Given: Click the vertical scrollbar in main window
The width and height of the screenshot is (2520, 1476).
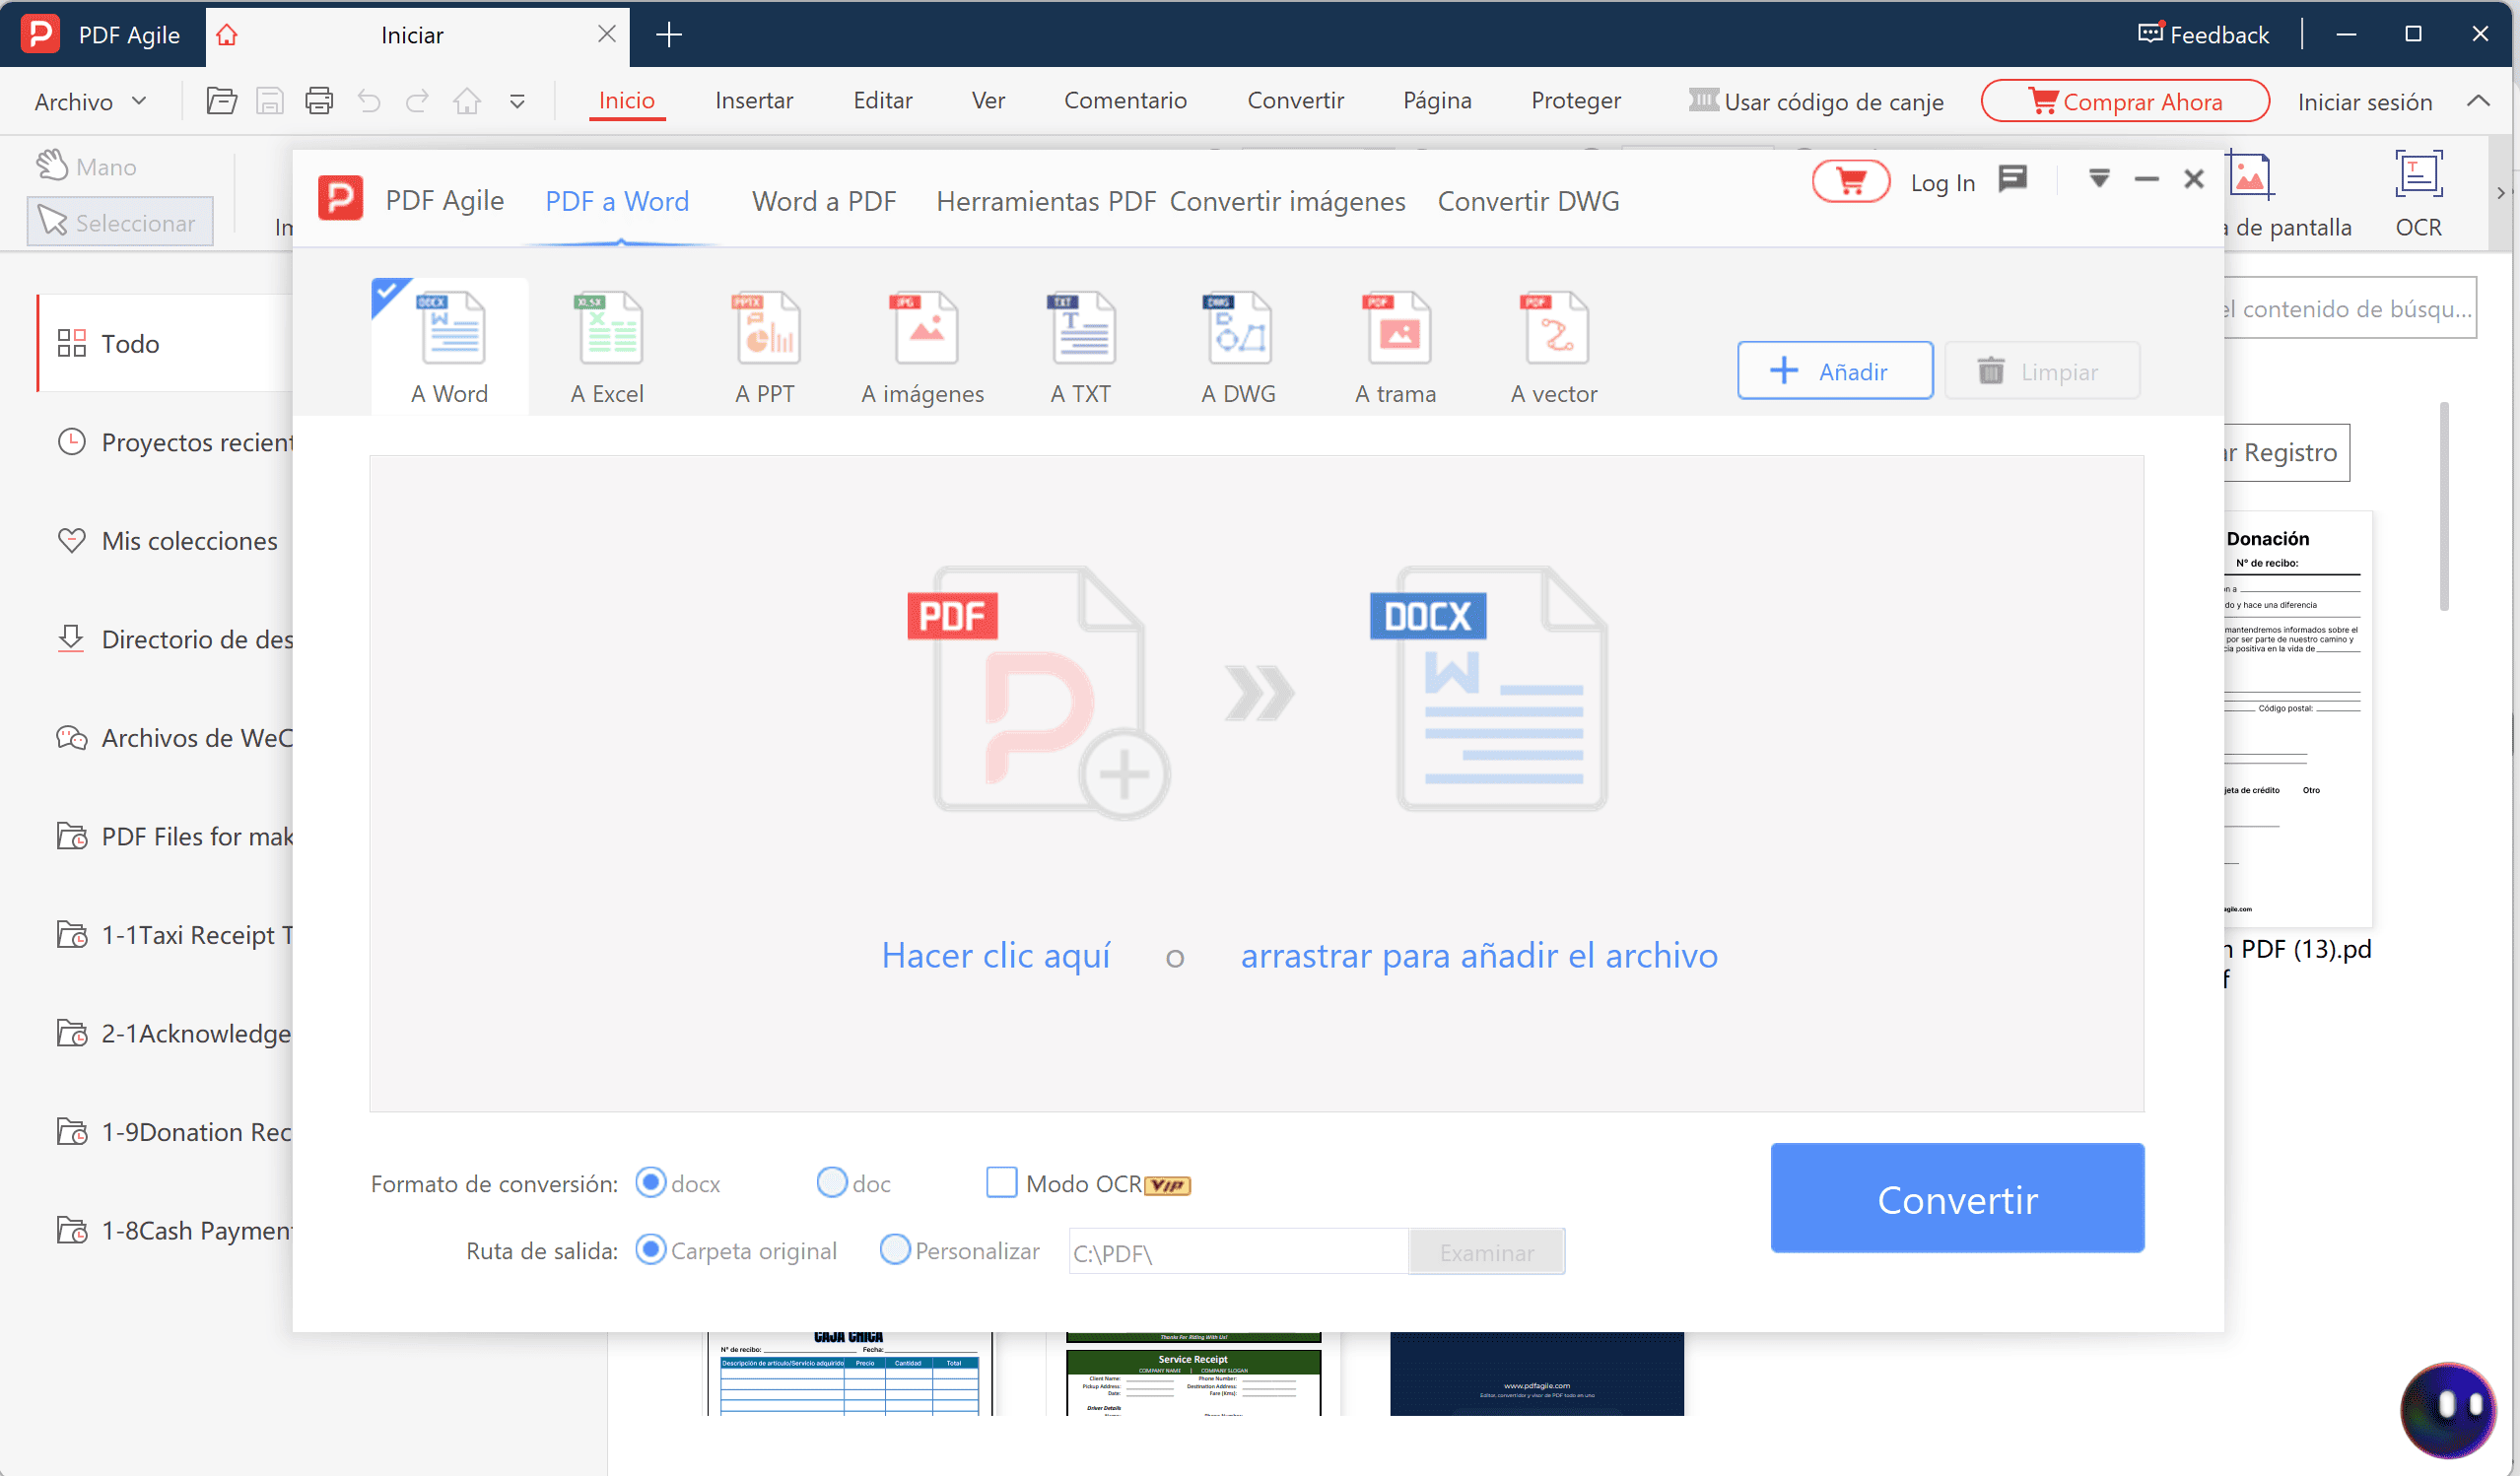Looking at the screenshot, I should 2444,506.
